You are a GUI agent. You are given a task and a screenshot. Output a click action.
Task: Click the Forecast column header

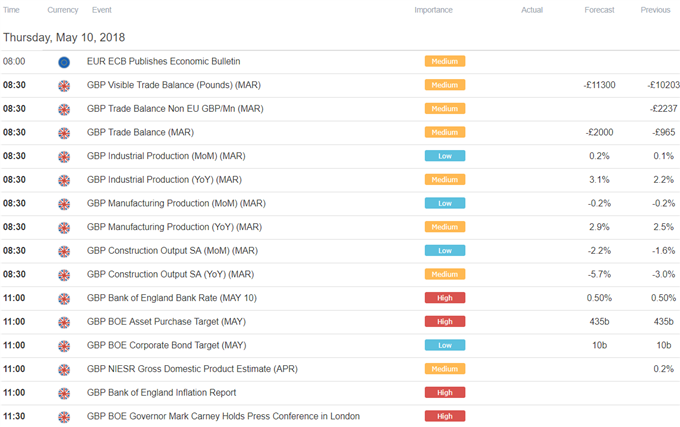(x=599, y=10)
